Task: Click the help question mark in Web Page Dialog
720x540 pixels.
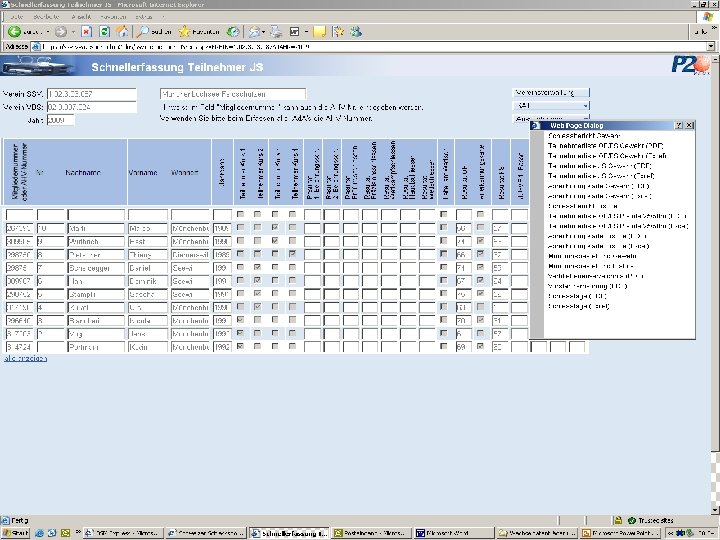Action: click(679, 125)
